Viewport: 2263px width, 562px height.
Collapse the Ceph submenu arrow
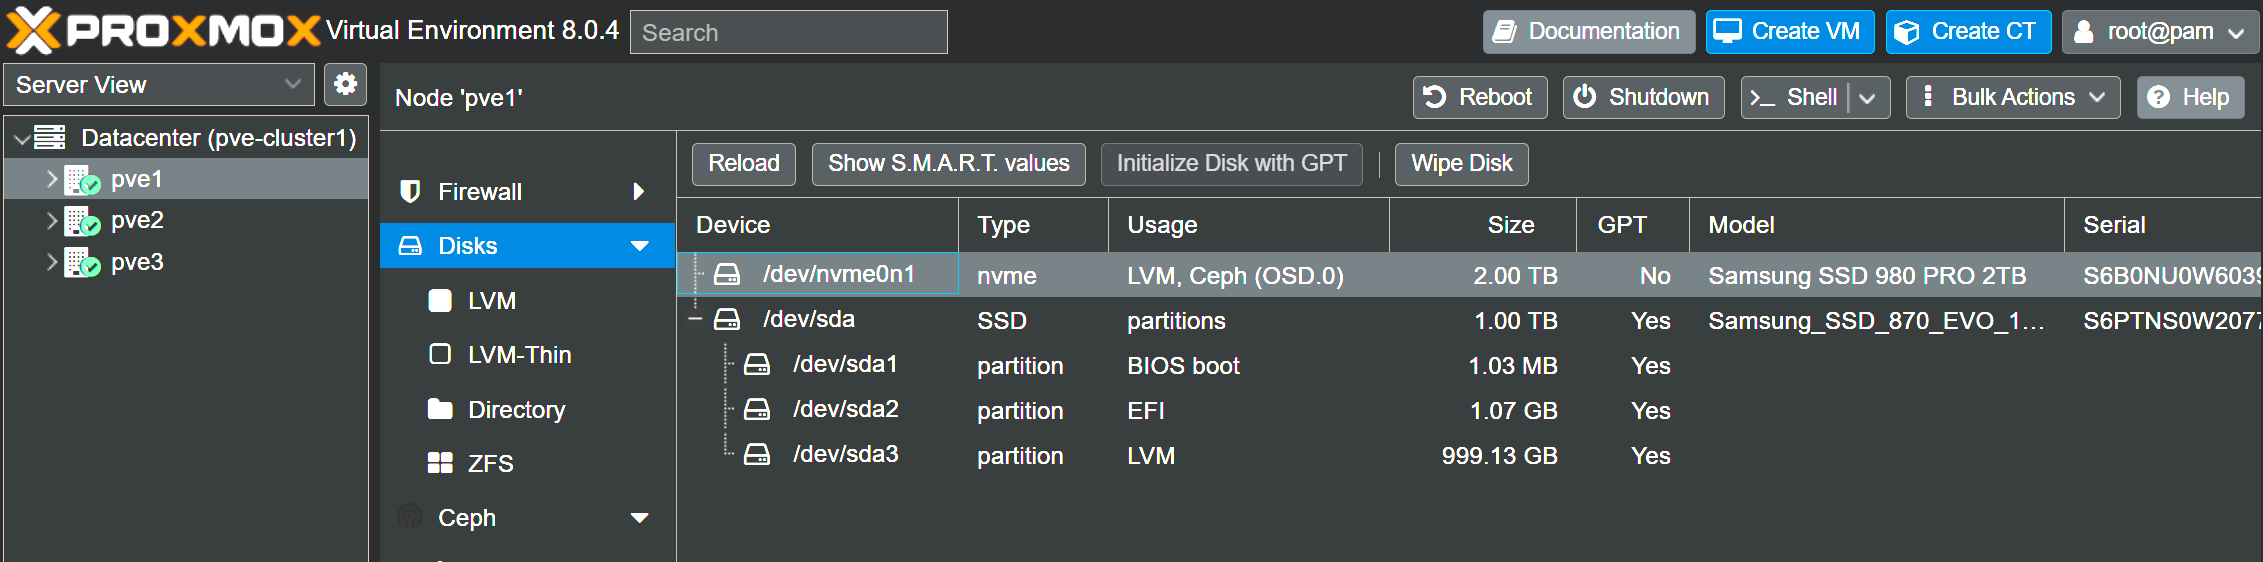[x=640, y=518]
